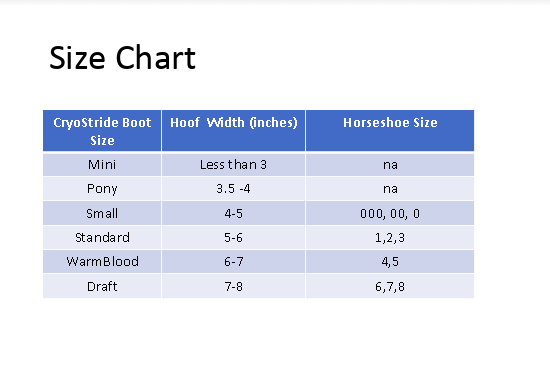This screenshot has width=550, height=376.
Task: Click the 000, 00, 0 horseshoe cell
Action: pyautogui.click(x=390, y=213)
